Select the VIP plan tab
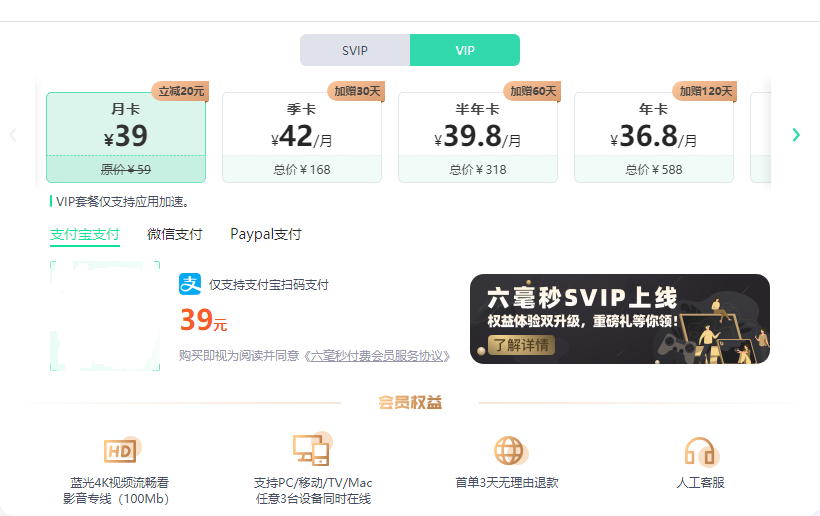Viewport: 820px width, 516px height. pyautogui.click(x=465, y=50)
